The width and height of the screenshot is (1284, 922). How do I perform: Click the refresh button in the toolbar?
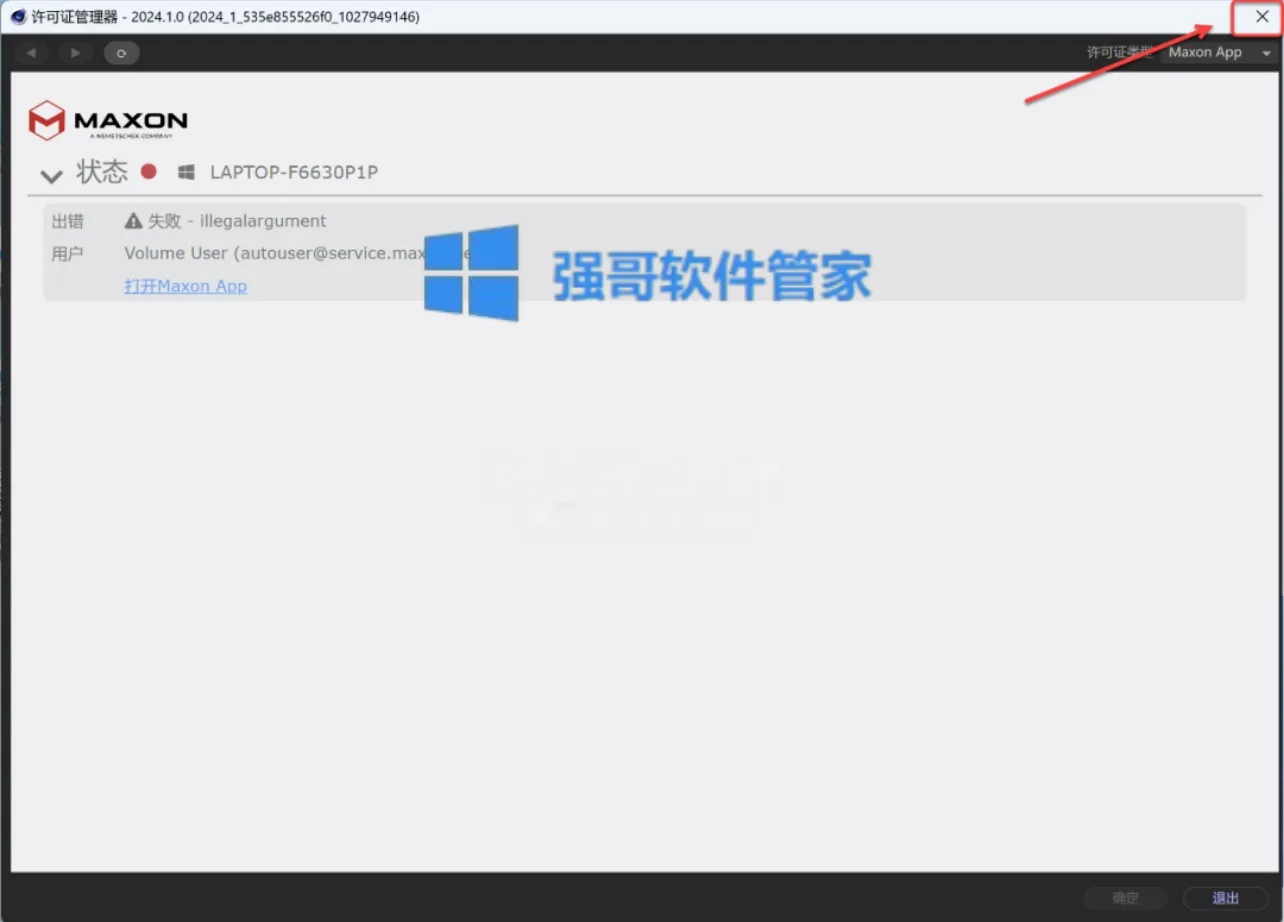coord(121,53)
